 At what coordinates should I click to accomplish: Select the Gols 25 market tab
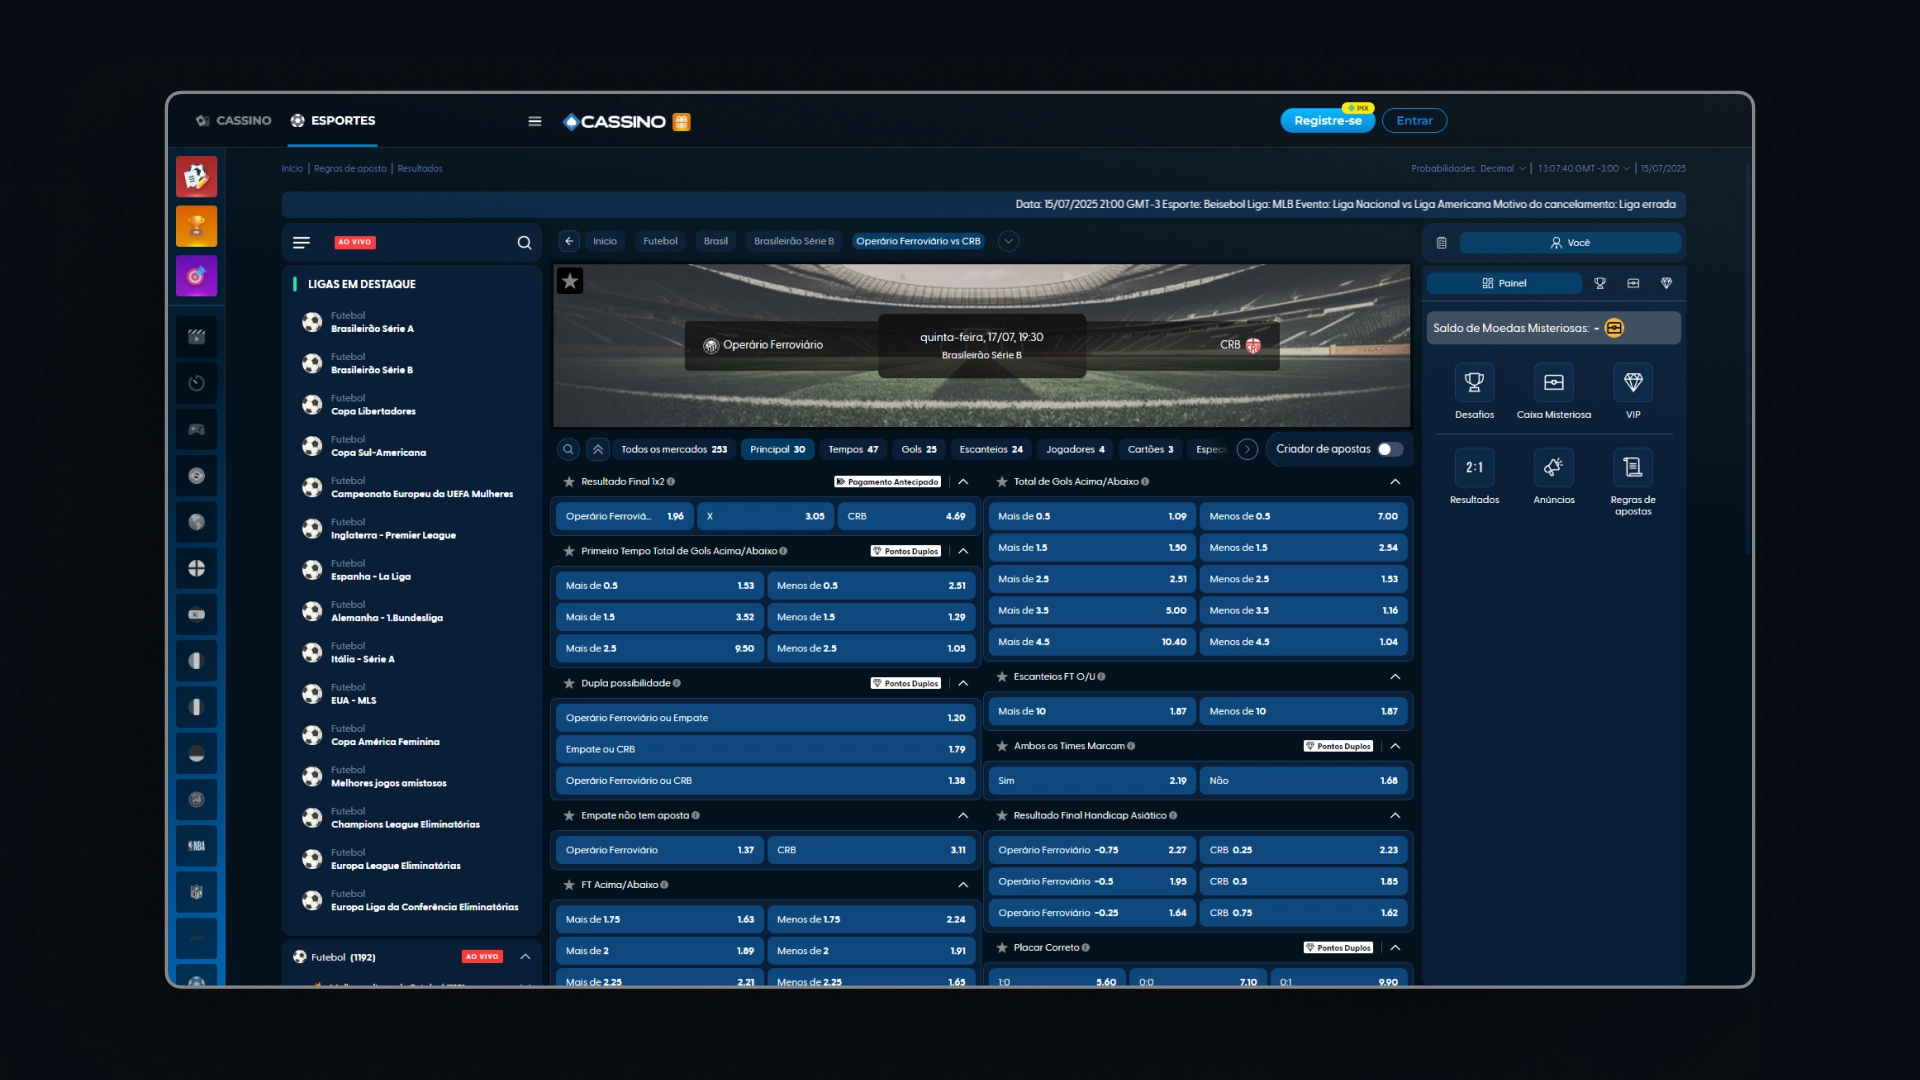coord(918,450)
